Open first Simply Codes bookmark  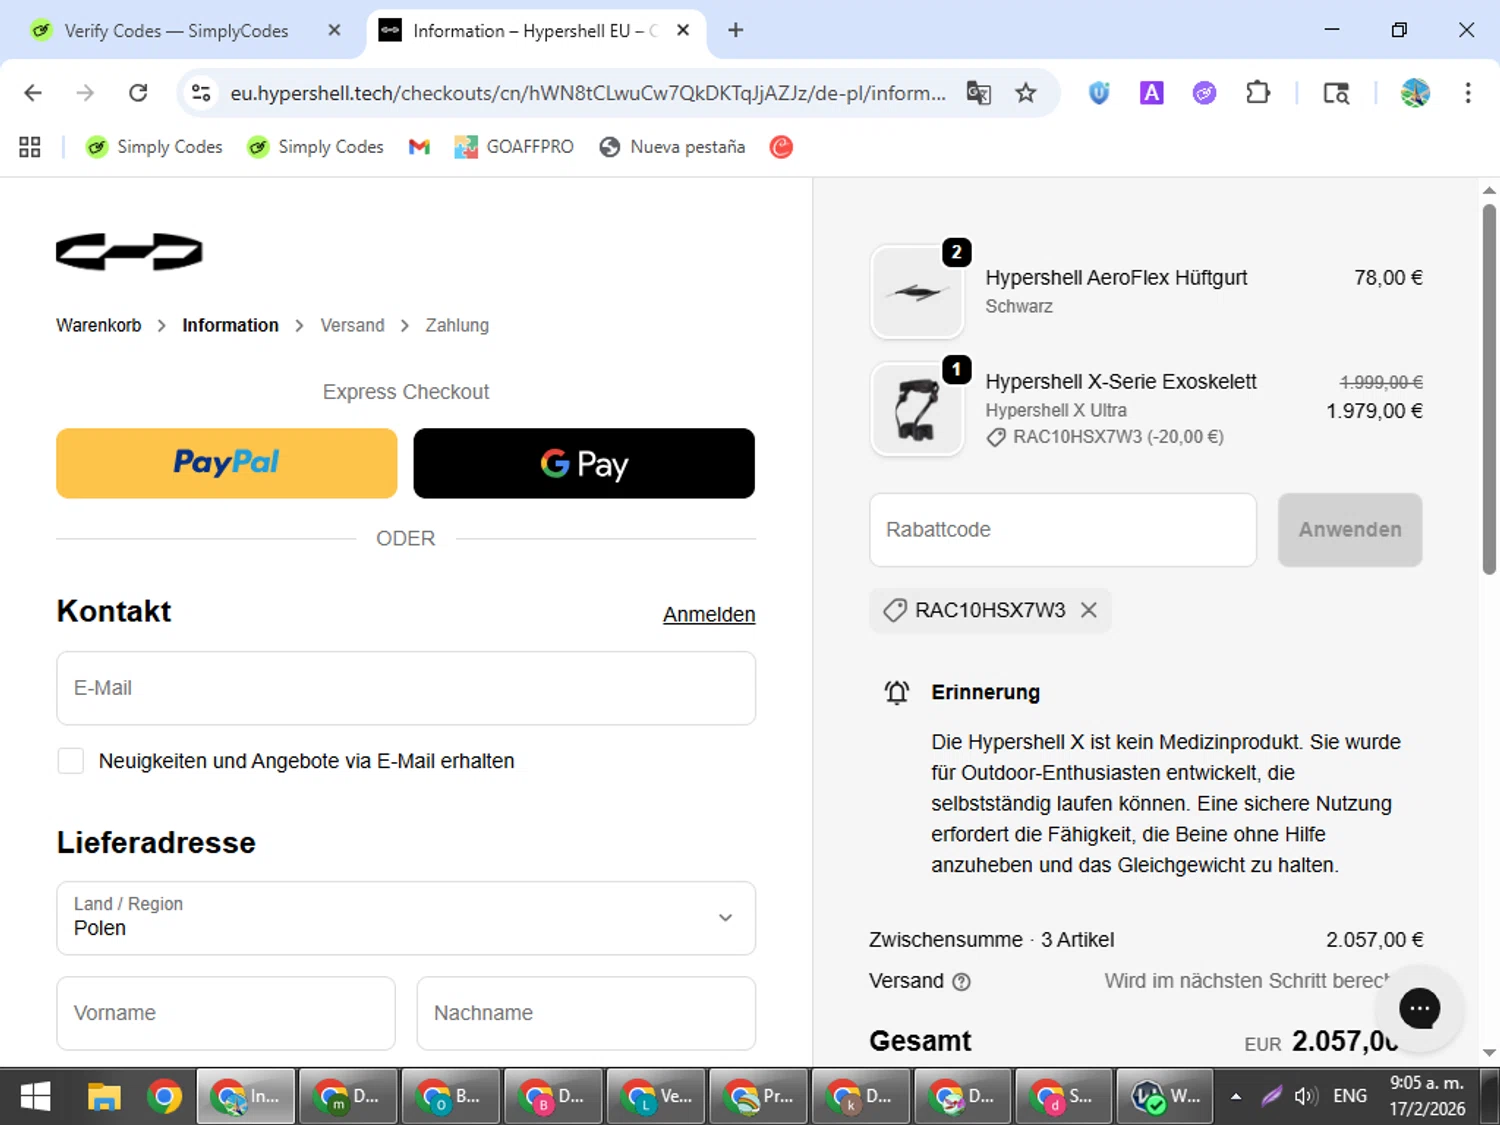tap(154, 147)
